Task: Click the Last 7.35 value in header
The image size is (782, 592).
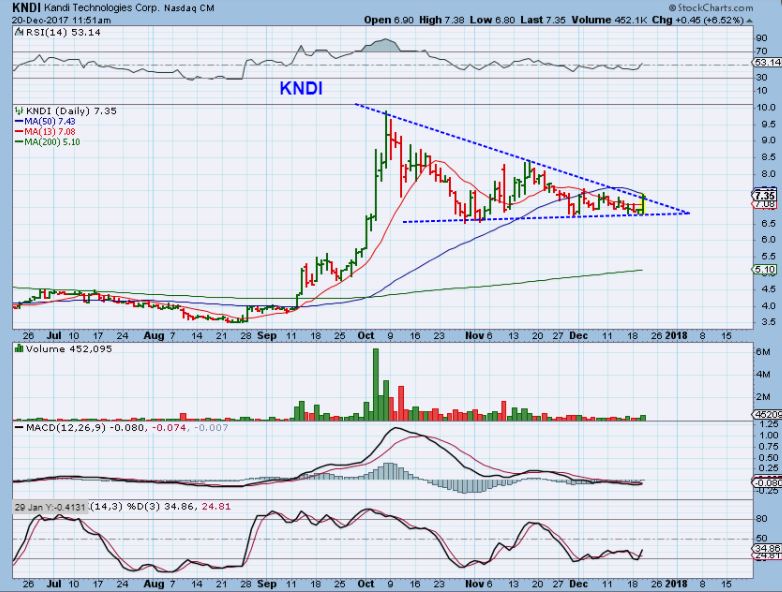Action: click(543, 20)
